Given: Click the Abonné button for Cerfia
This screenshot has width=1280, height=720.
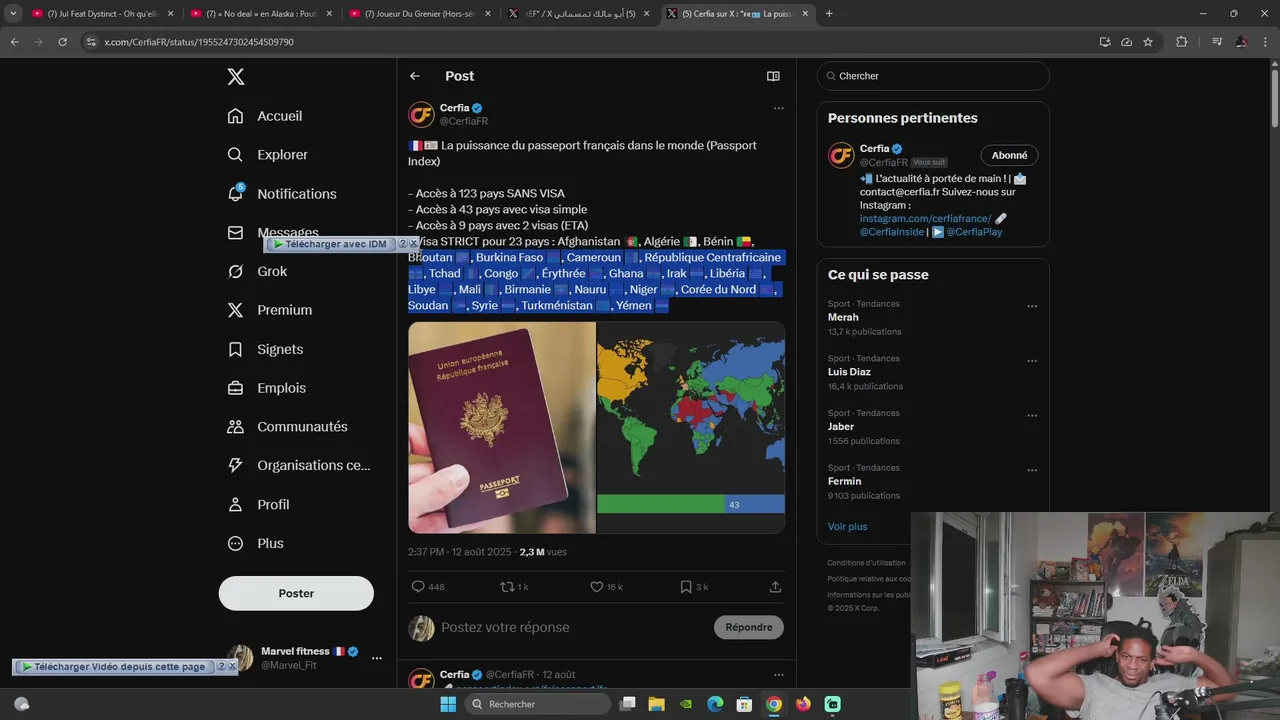Looking at the screenshot, I should 1009,155.
